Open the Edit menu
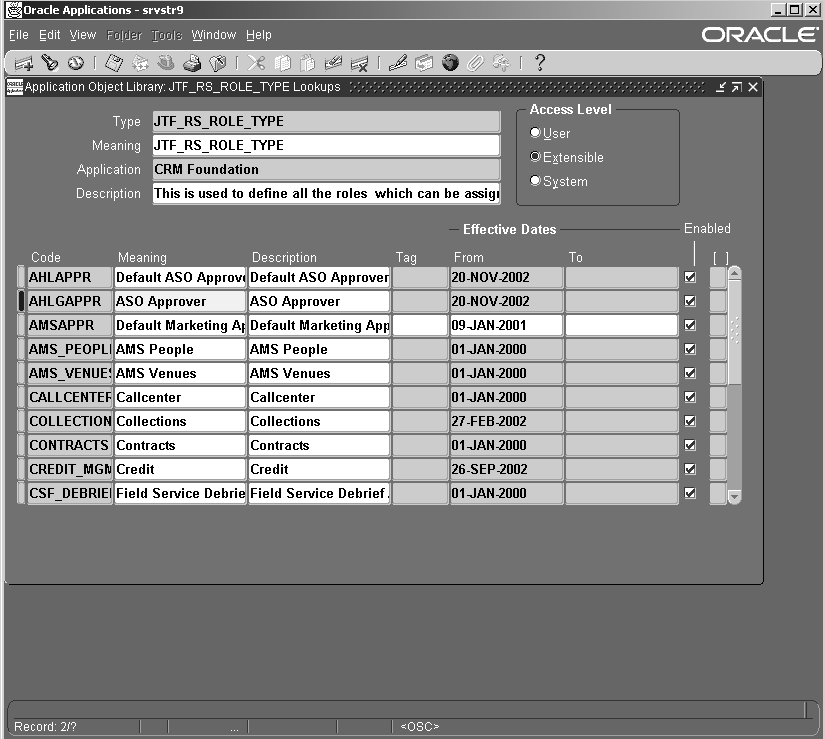Image resolution: width=825 pixels, height=739 pixels. tap(49, 35)
